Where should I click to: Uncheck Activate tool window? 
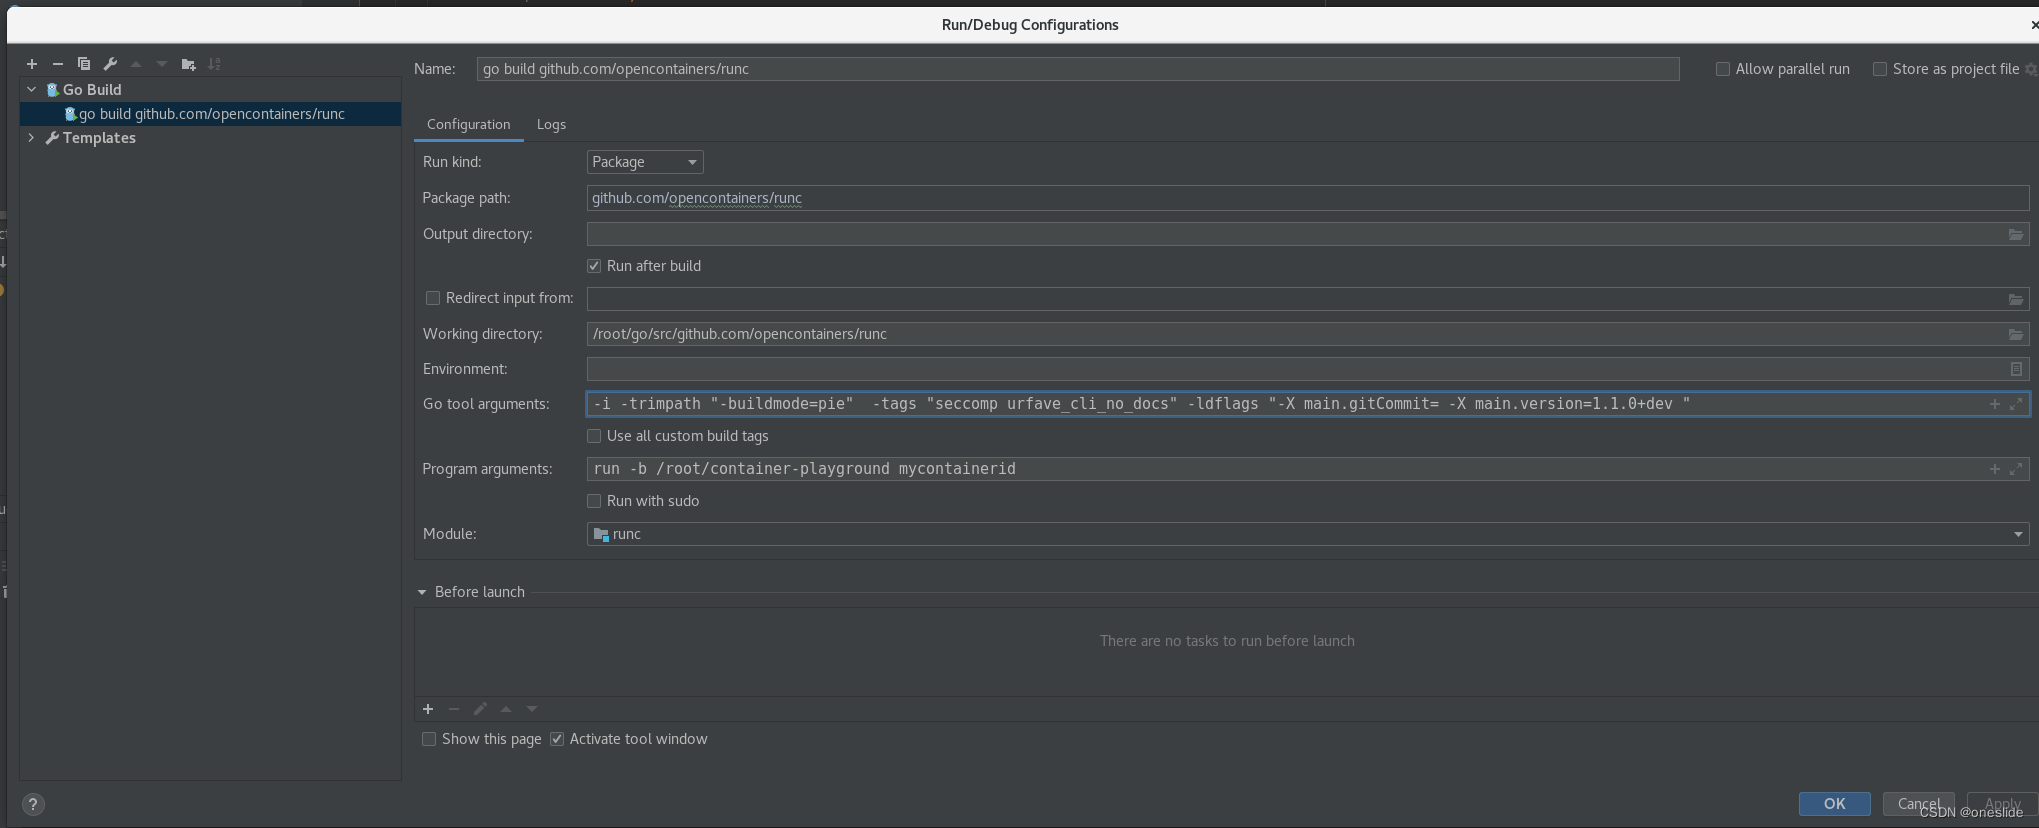(557, 739)
